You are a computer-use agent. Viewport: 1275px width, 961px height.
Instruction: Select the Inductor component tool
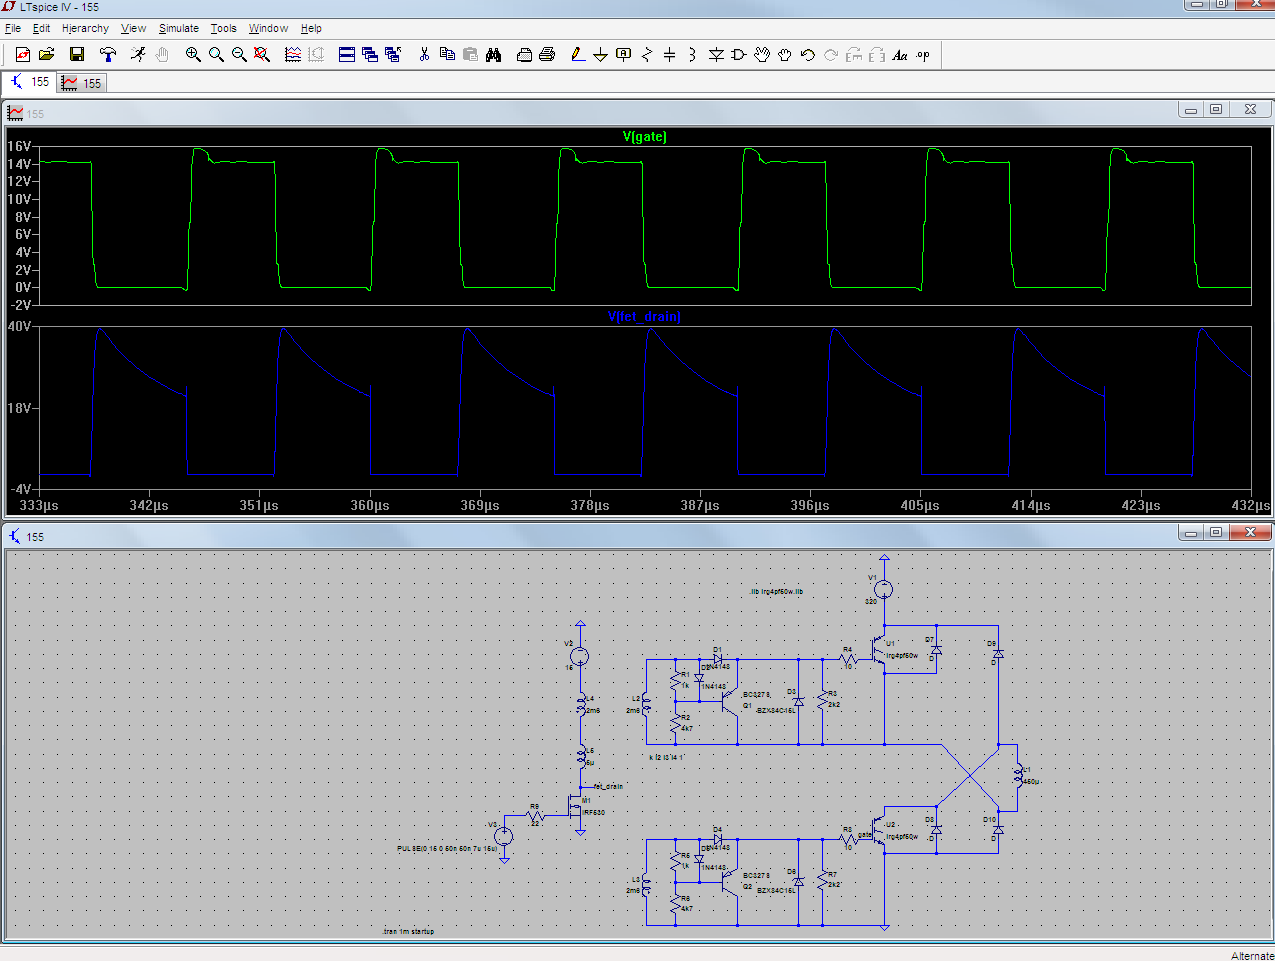coord(692,55)
